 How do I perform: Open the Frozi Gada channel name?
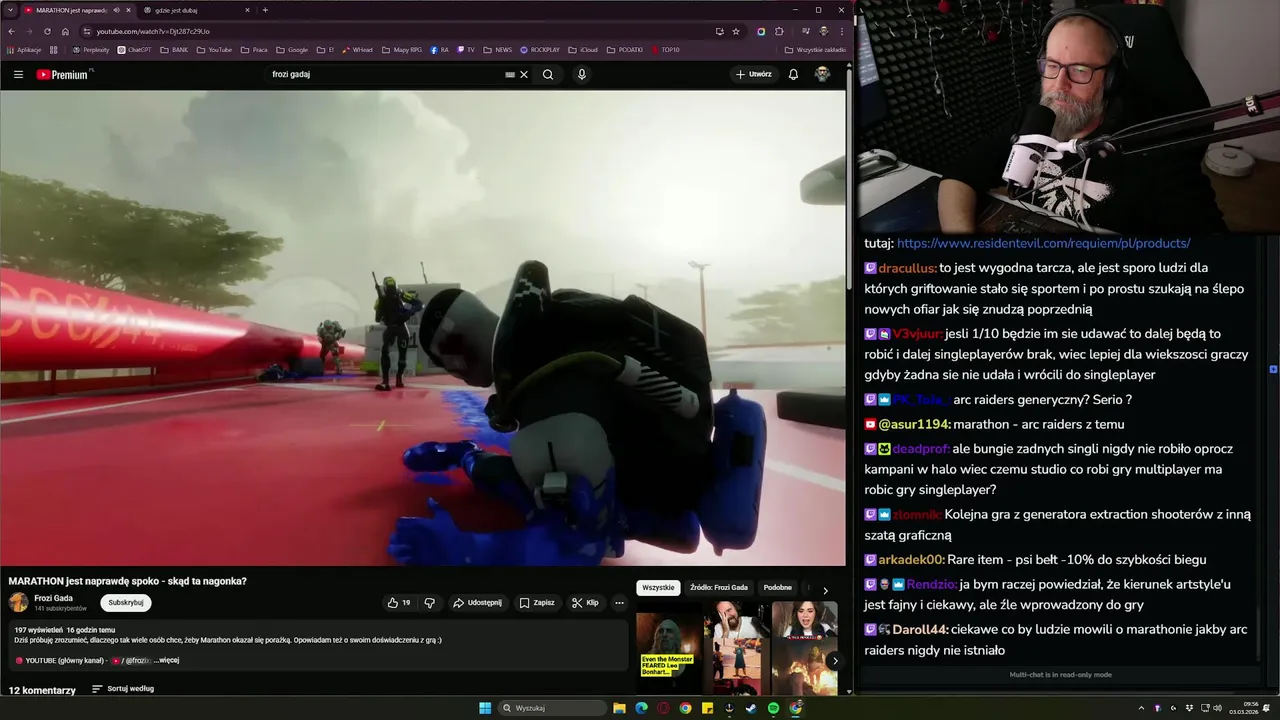[53, 598]
